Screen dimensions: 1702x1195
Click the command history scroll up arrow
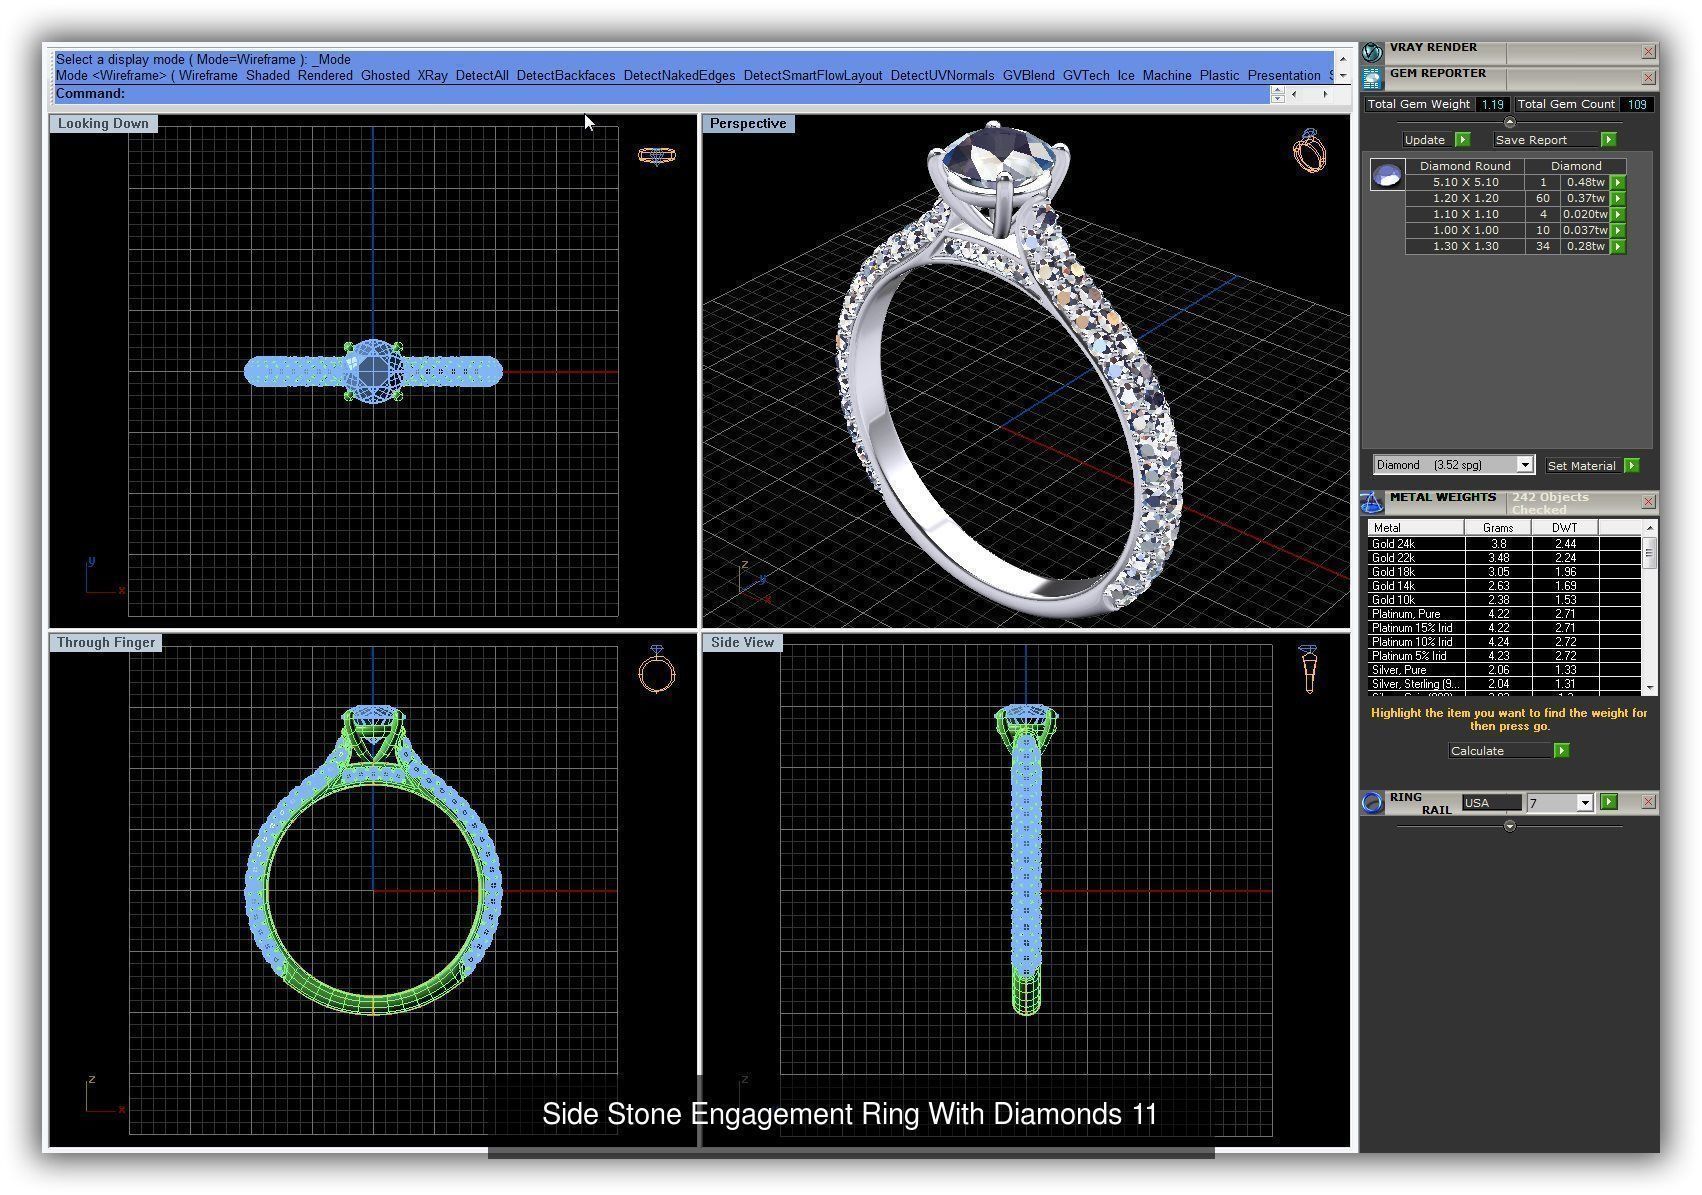coord(1342,59)
